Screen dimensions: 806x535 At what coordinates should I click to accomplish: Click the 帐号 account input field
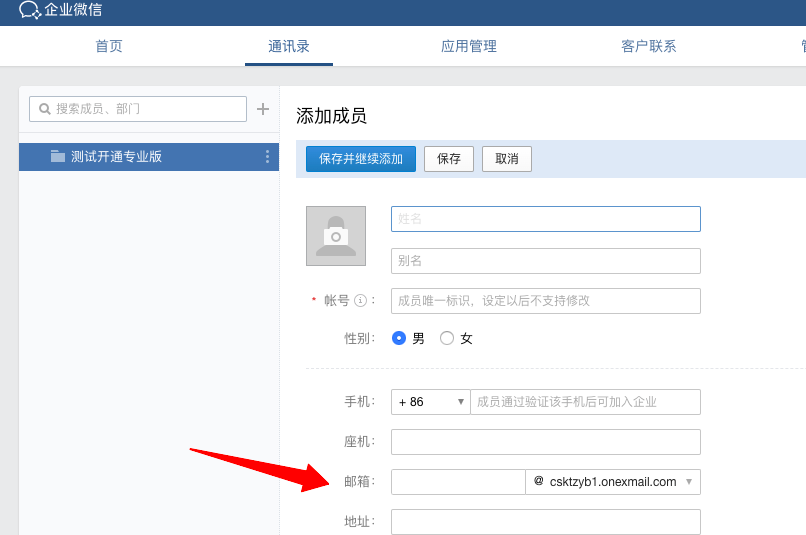click(545, 301)
